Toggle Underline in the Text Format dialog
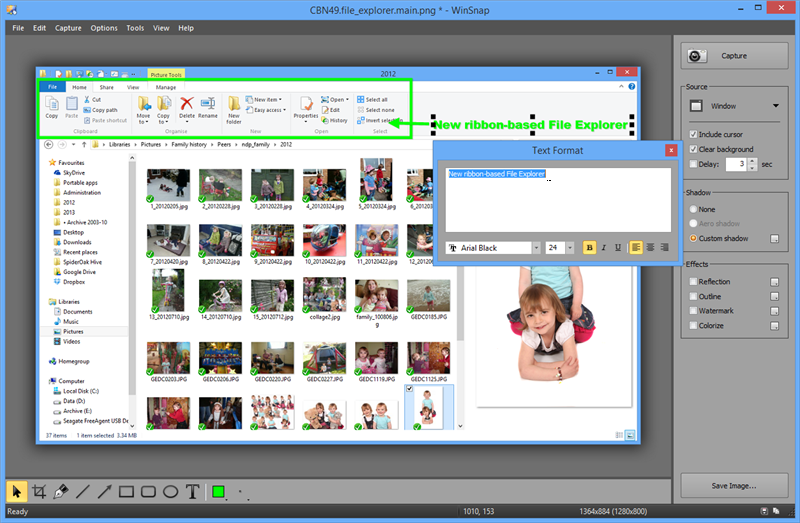This screenshot has height=523, width=800. (x=617, y=247)
